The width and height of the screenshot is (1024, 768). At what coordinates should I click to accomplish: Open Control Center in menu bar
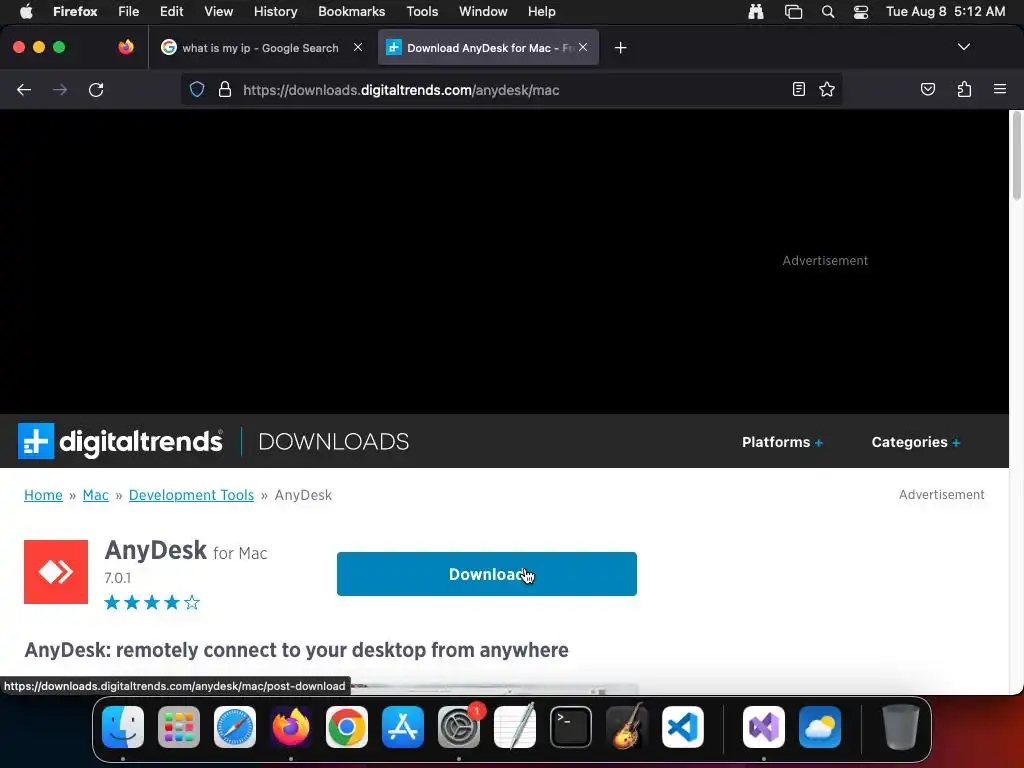[x=861, y=11]
